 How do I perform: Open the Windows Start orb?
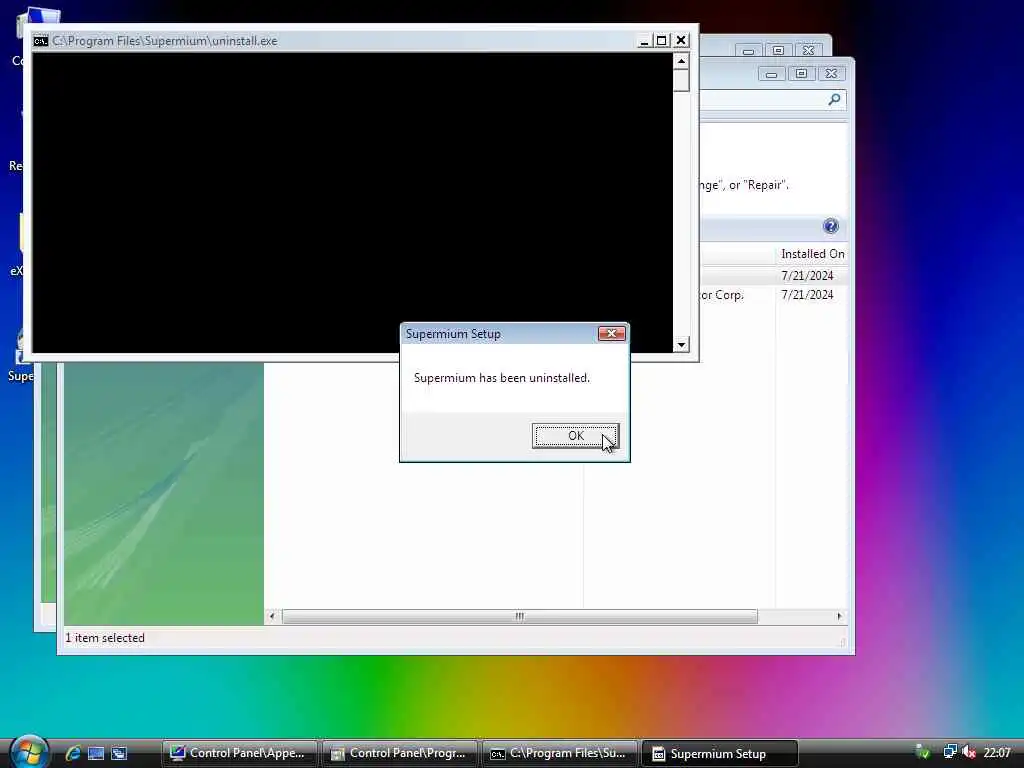(29, 752)
